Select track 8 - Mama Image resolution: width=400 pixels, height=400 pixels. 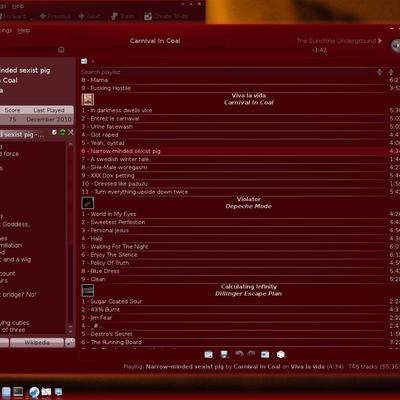(x=240, y=80)
